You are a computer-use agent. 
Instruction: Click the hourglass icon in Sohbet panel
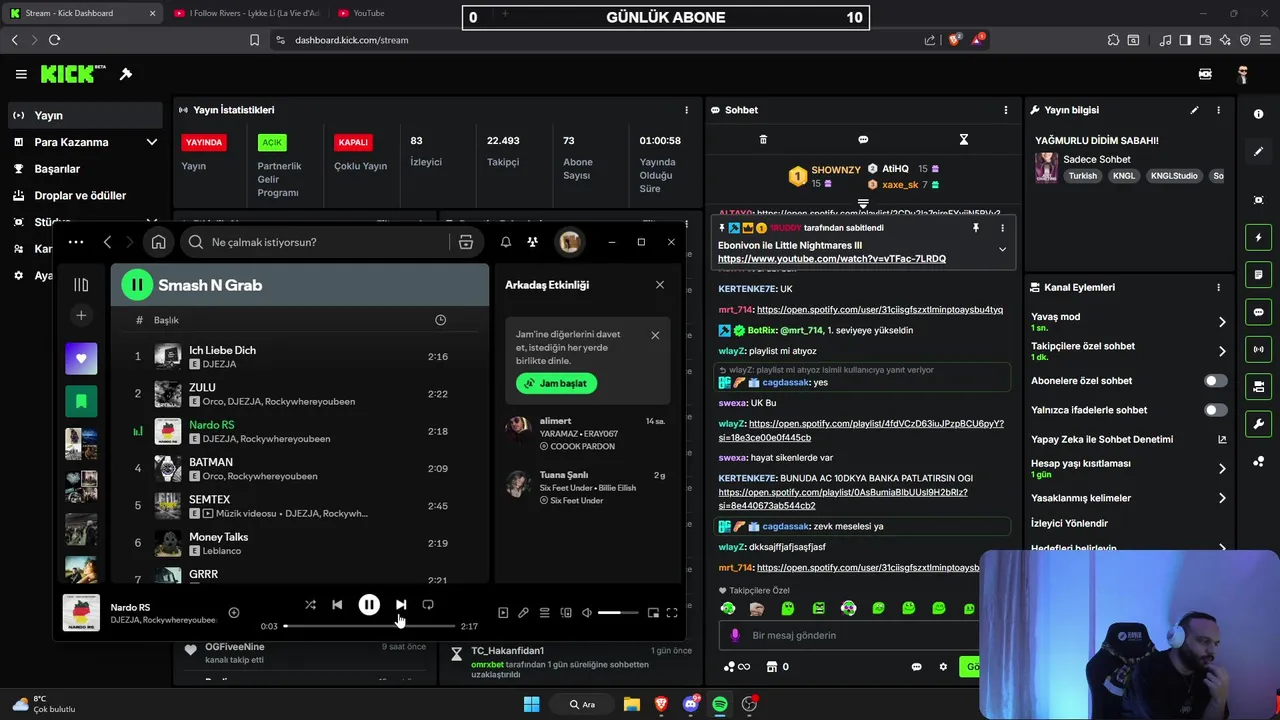pyautogui.click(x=964, y=140)
